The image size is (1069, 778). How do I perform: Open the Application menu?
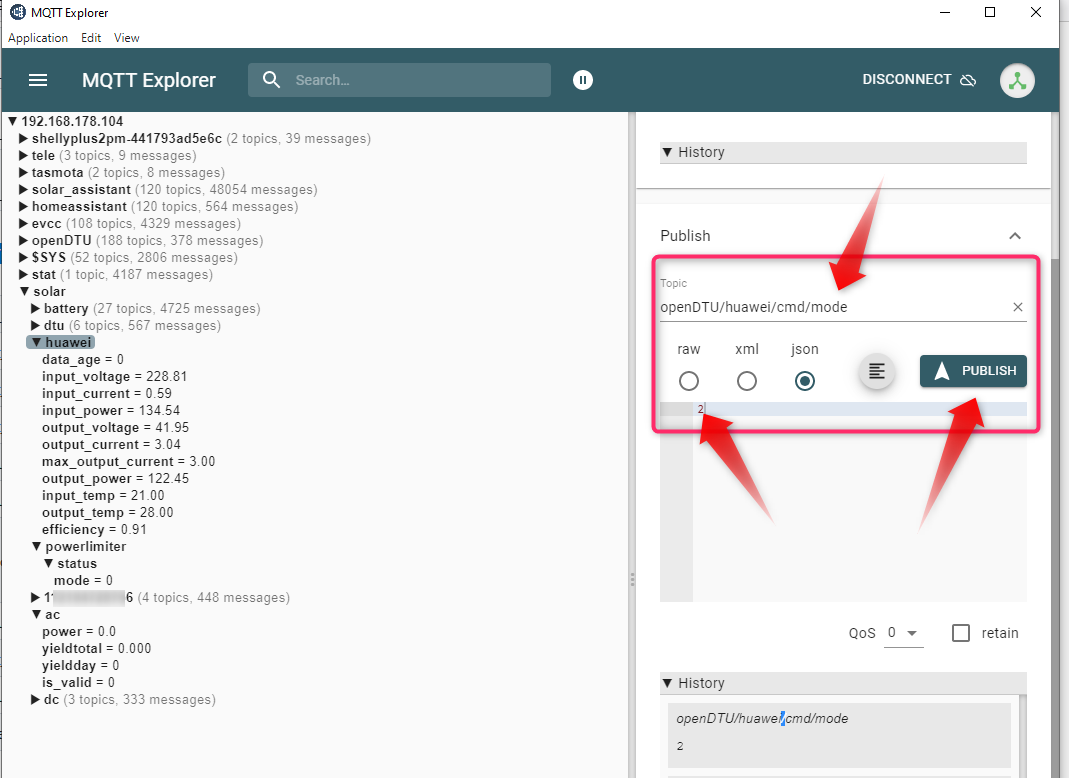point(38,38)
